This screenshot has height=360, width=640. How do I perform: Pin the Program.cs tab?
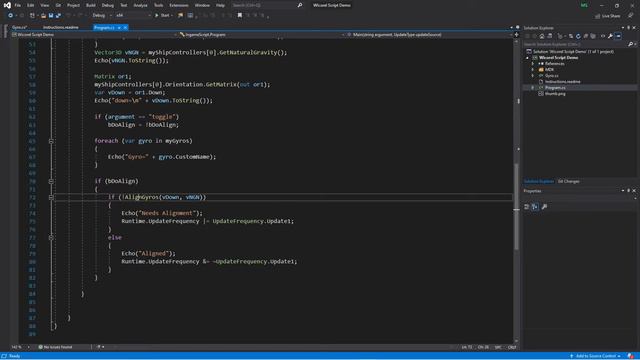click(119, 27)
